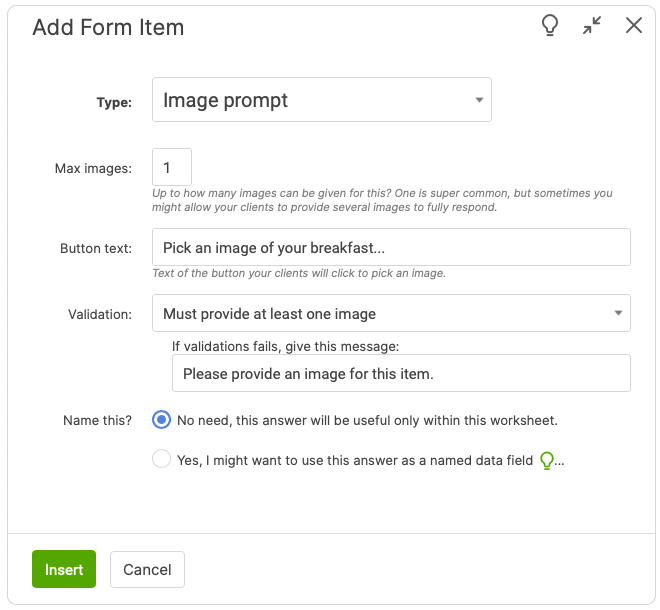Shrink the dialog using the collapse arrows icon

592,26
